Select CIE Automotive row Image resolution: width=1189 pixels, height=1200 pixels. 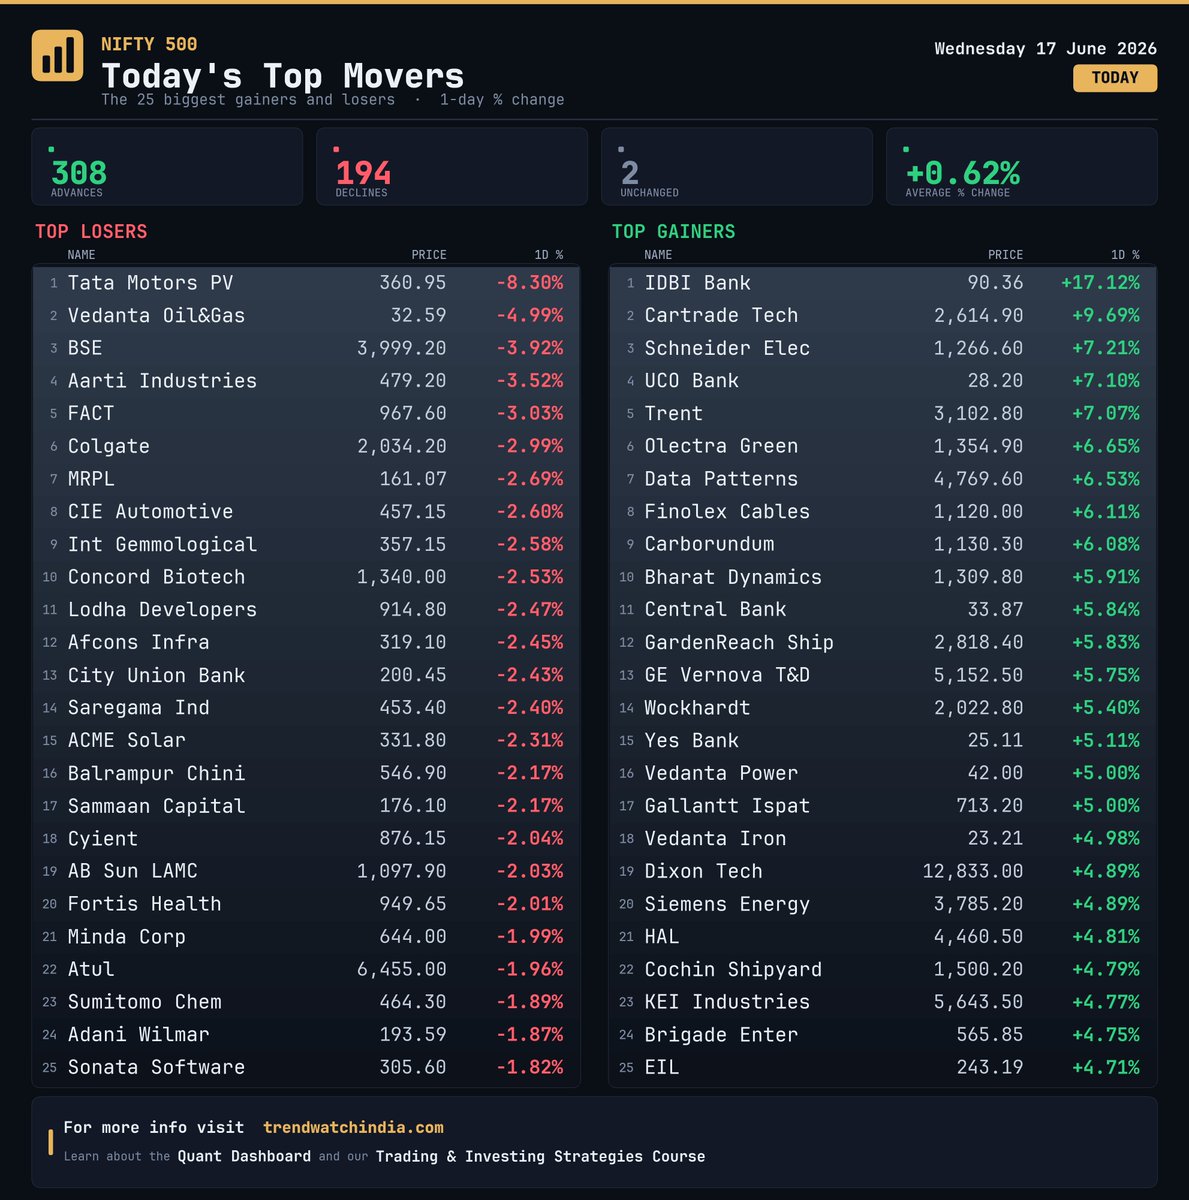(x=306, y=512)
